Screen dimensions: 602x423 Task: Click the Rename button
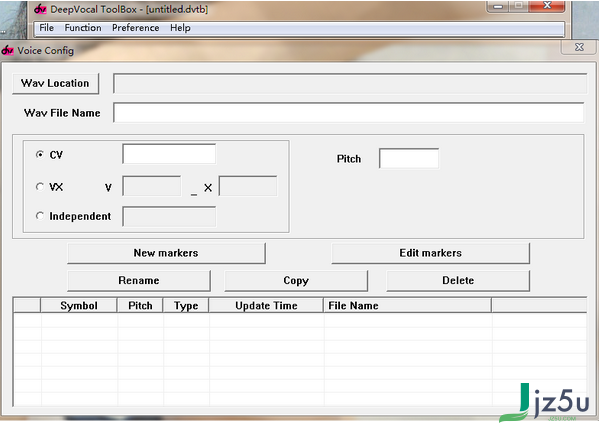(x=139, y=281)
